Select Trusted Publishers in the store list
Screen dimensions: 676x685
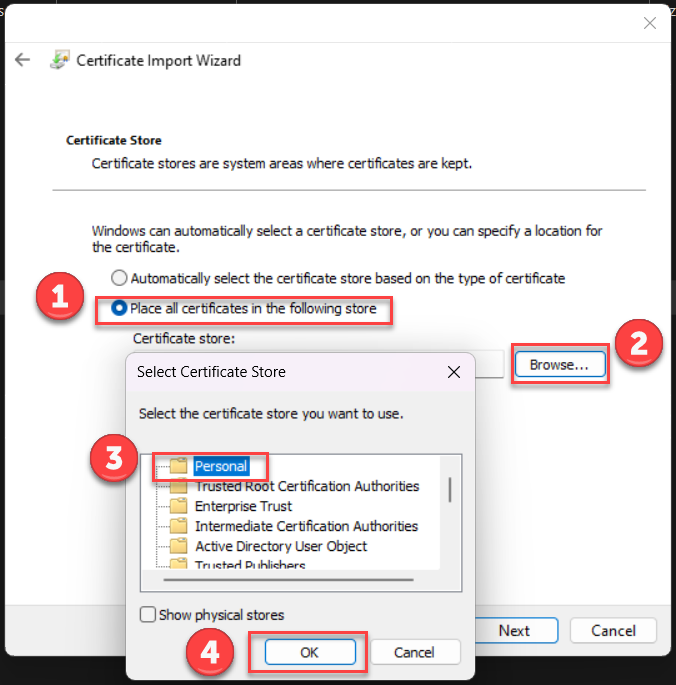250,565
